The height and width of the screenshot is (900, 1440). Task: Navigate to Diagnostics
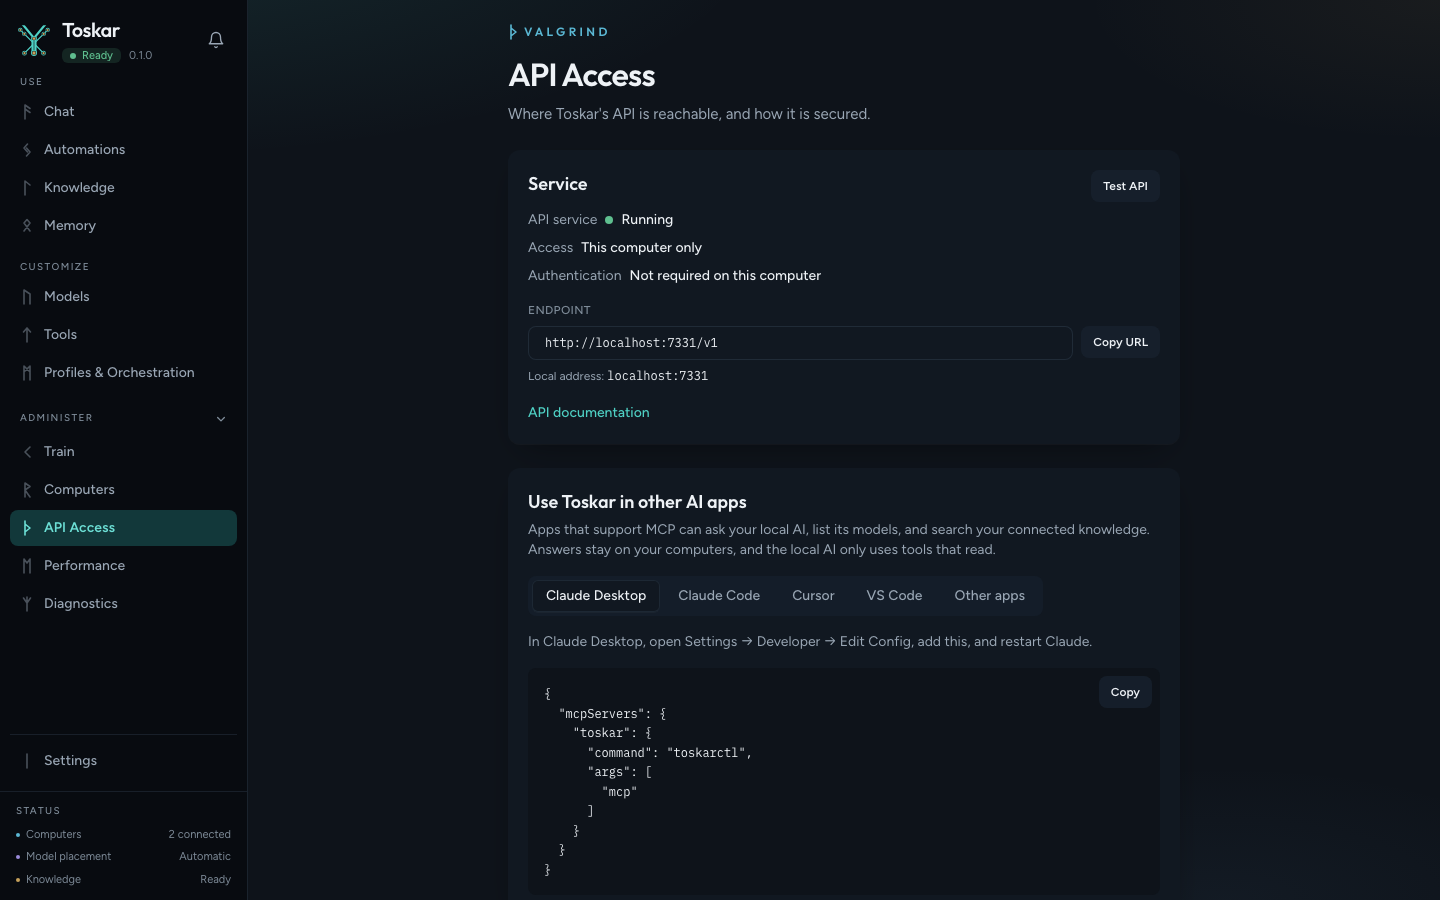tap(123, 604)
